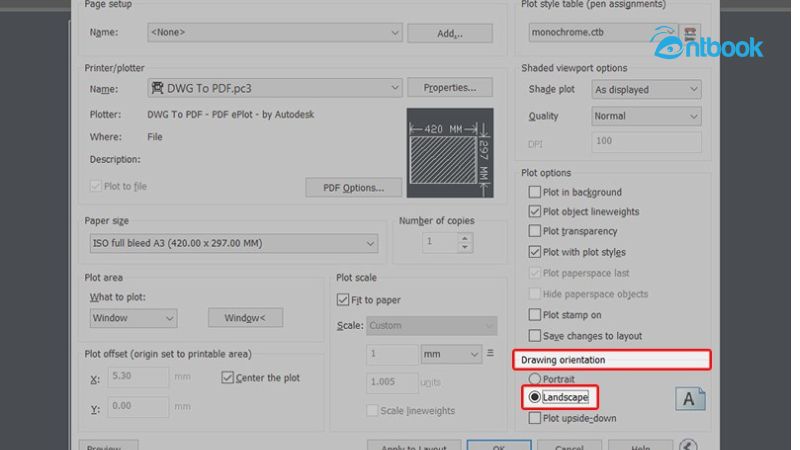
Task: Click the plot offset X field
Action: point(138,377)
